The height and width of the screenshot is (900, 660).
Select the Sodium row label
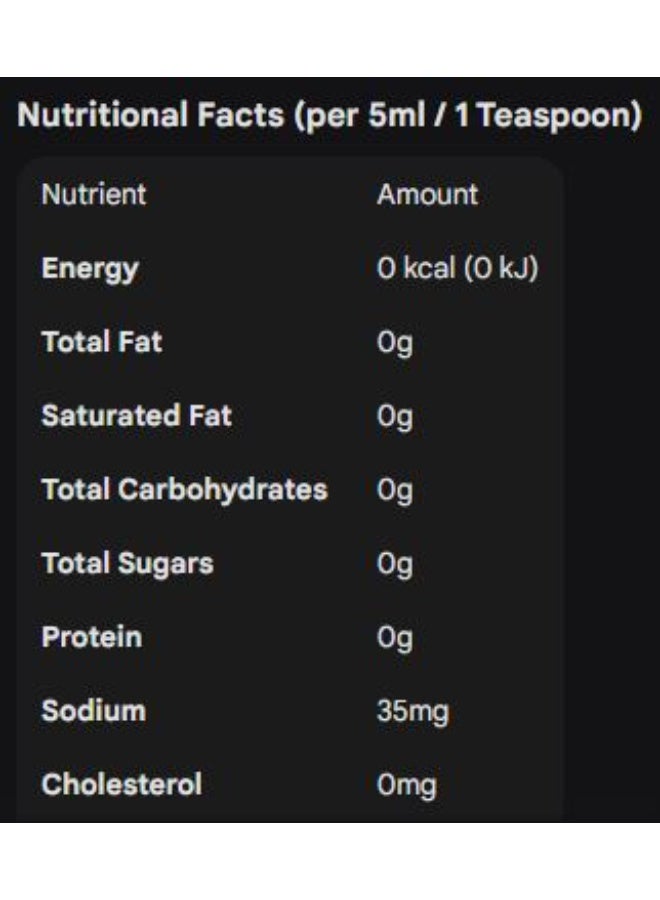click(94, 711)
